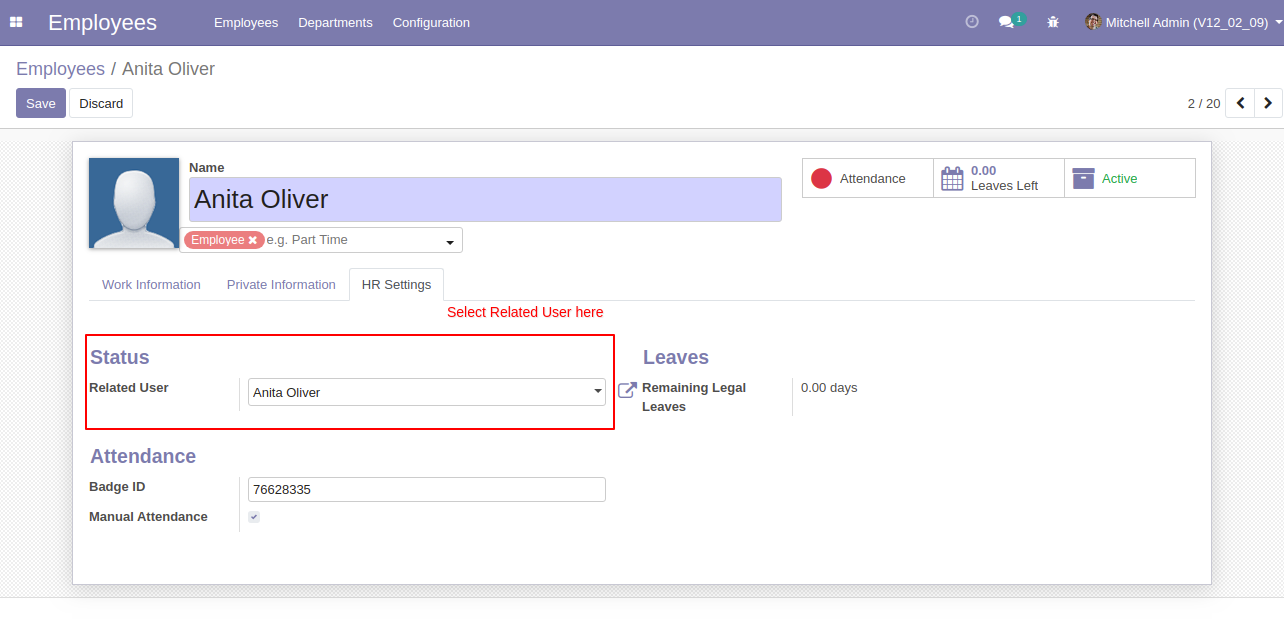The height and width of the screenshot is (620, 1284).
Task: Select the HR Settings tab
Action: [x=396, y=285]
